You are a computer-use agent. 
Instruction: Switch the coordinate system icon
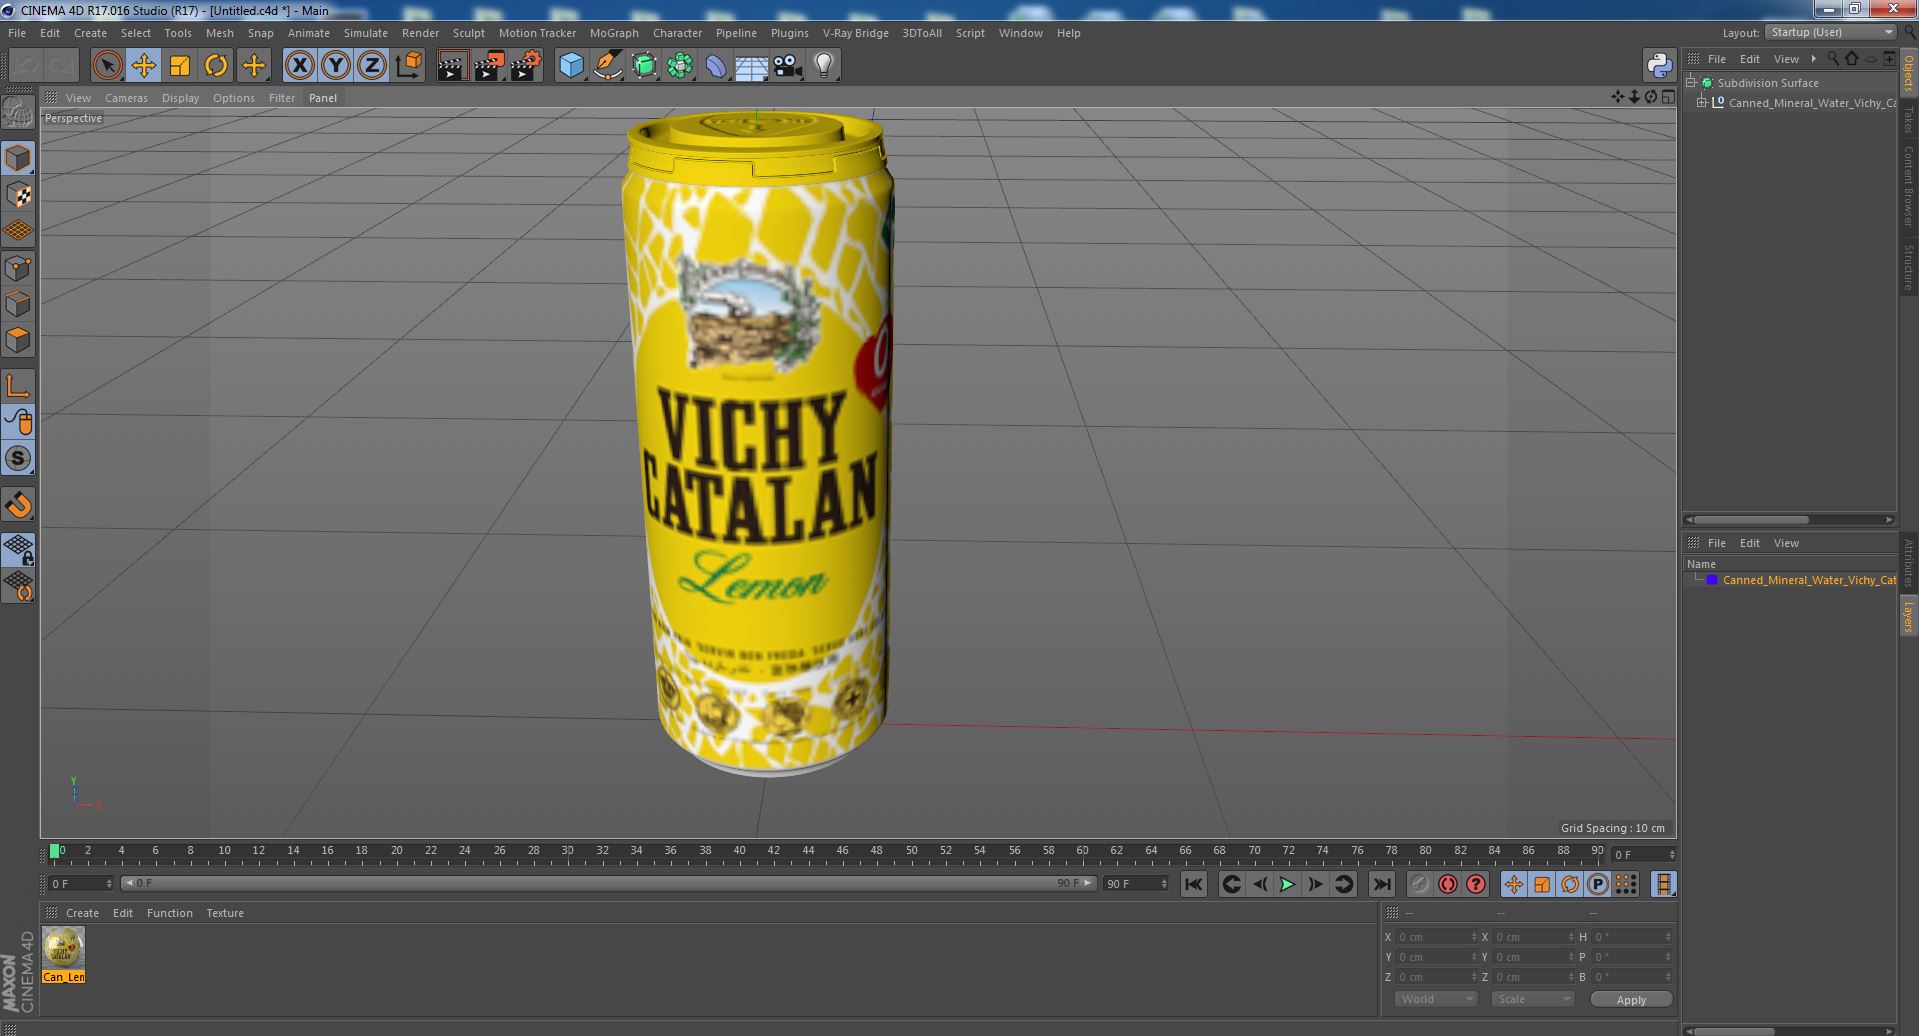[x=408, y=66]
